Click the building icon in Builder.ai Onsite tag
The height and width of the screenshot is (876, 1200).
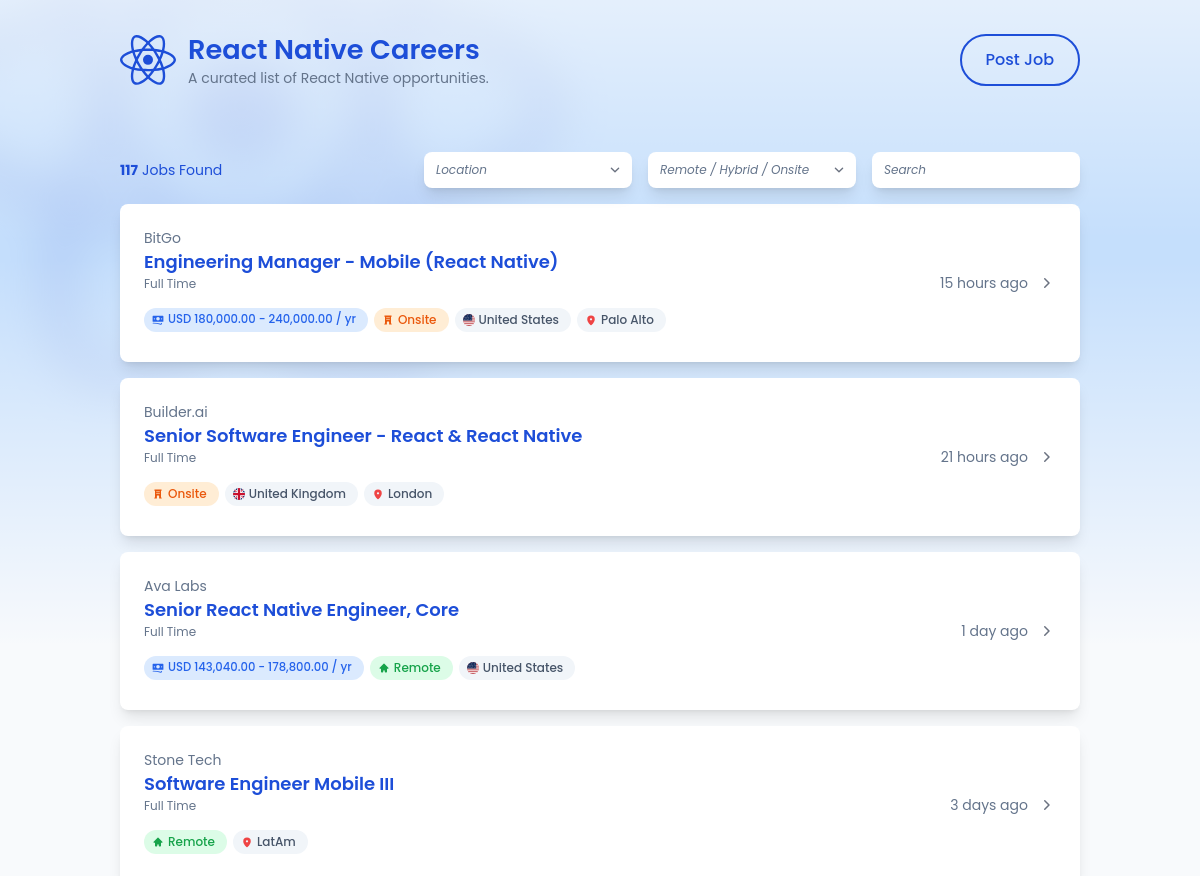coord(158,494)
